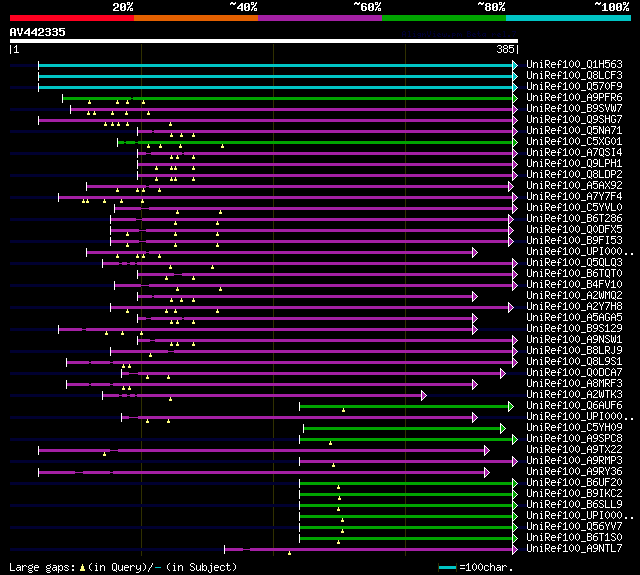
Task: Click the AV442335 query name
Action: click(x=38, y=32)
